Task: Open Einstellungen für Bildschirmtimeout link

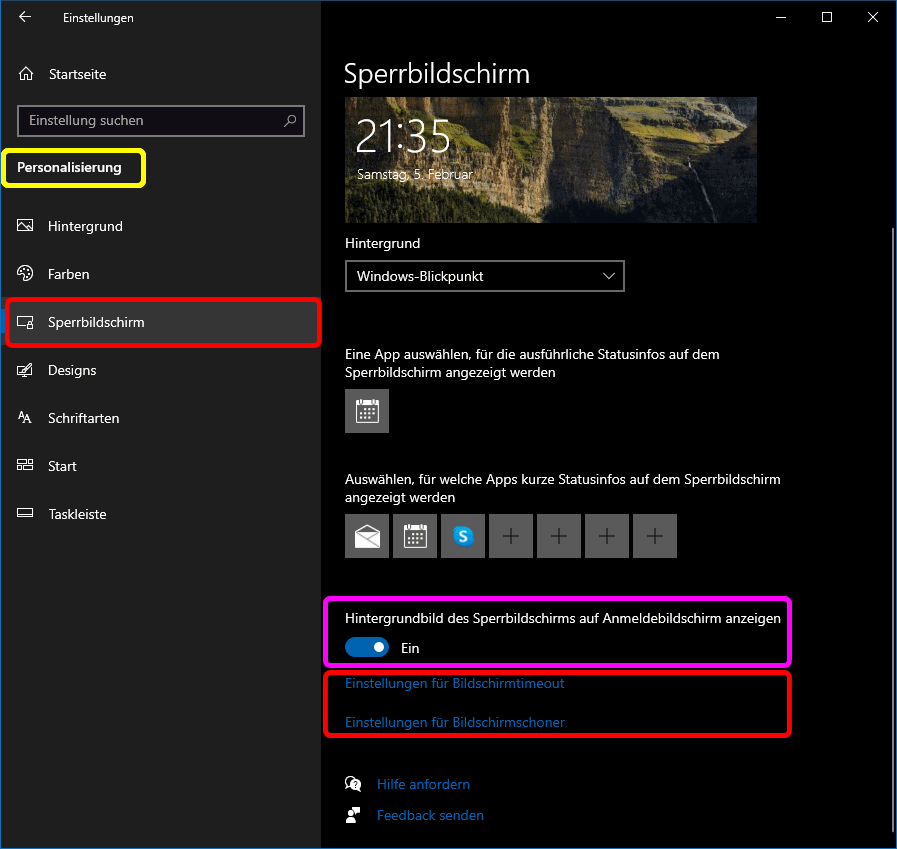Action: (455, 684)
